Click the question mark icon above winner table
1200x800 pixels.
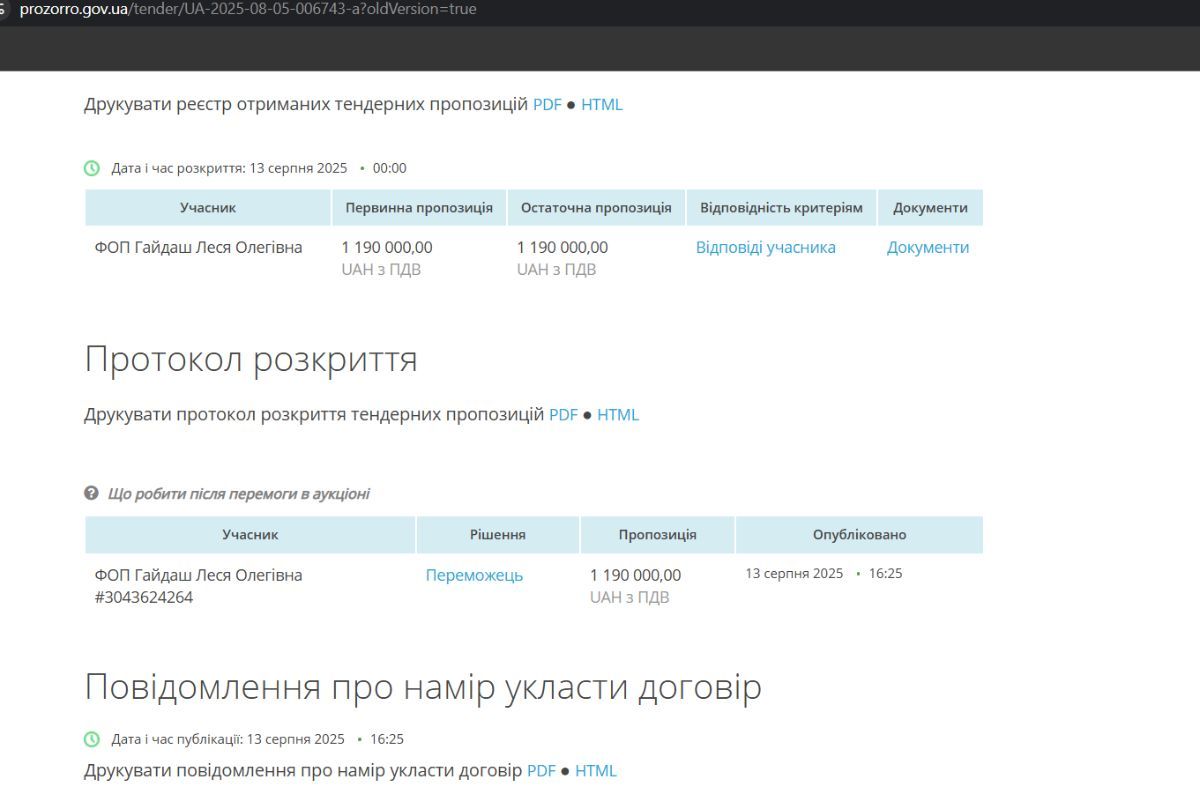pos(92,494)
